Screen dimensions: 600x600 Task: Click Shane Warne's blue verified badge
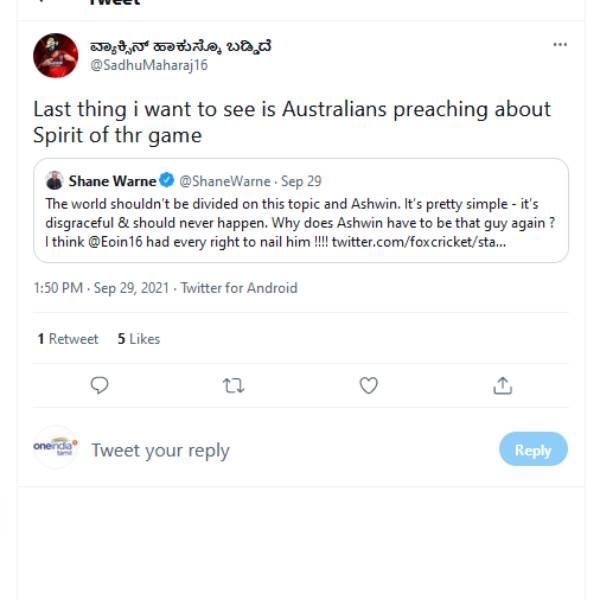[166, 181]
